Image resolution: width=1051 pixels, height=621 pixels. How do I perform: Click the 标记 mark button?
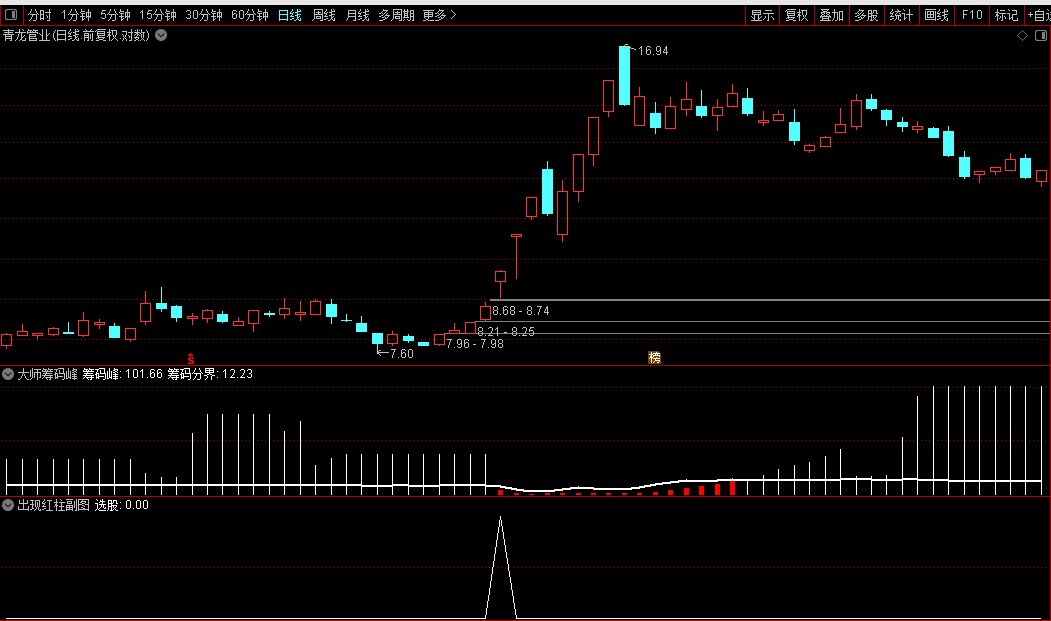point(1006,15)
